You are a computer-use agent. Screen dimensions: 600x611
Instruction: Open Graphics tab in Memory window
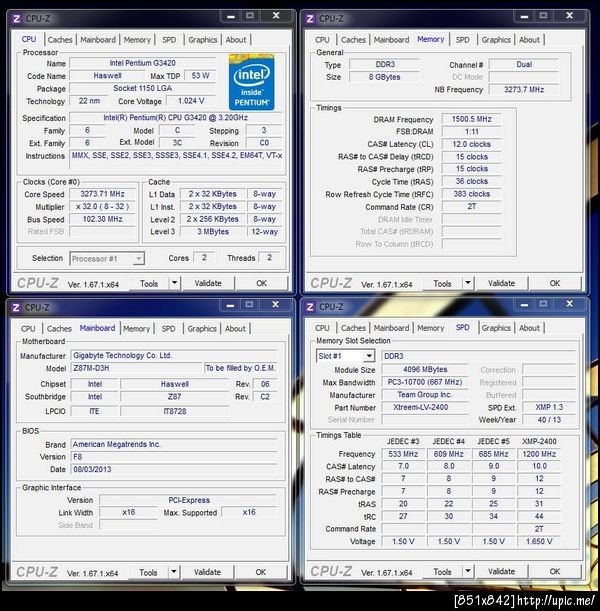(496, 40)
